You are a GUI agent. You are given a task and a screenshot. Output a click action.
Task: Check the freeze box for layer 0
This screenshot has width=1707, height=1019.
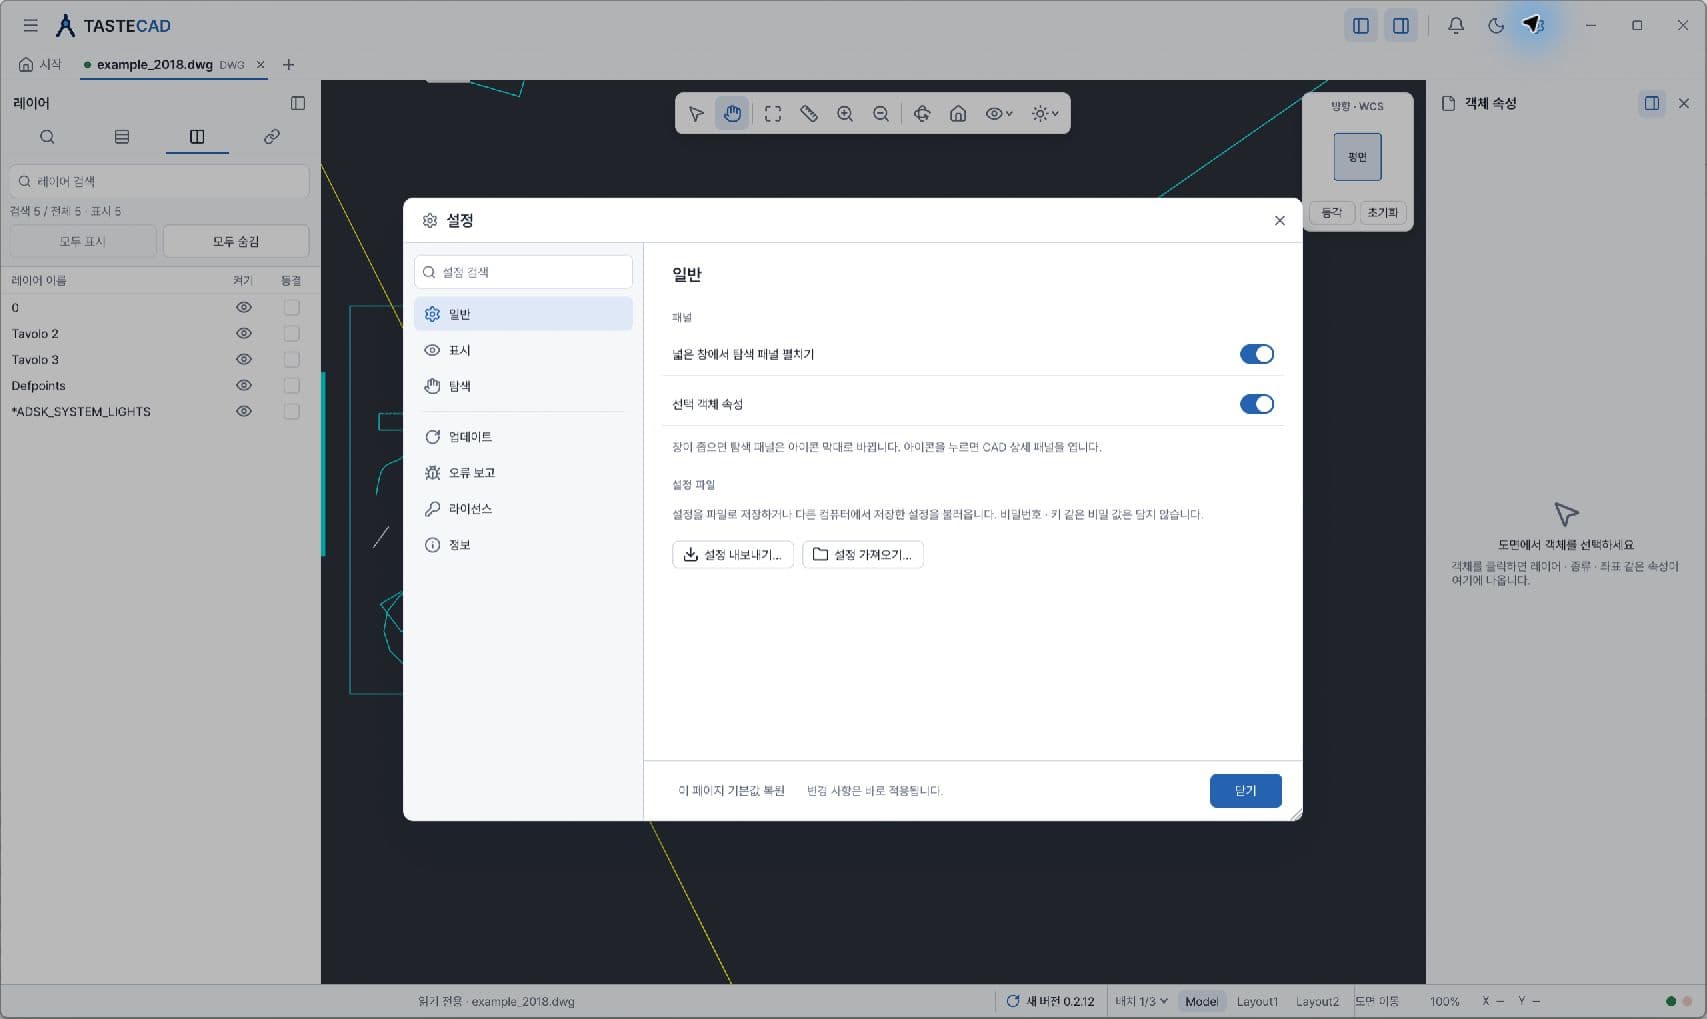[x=291, y=308]
